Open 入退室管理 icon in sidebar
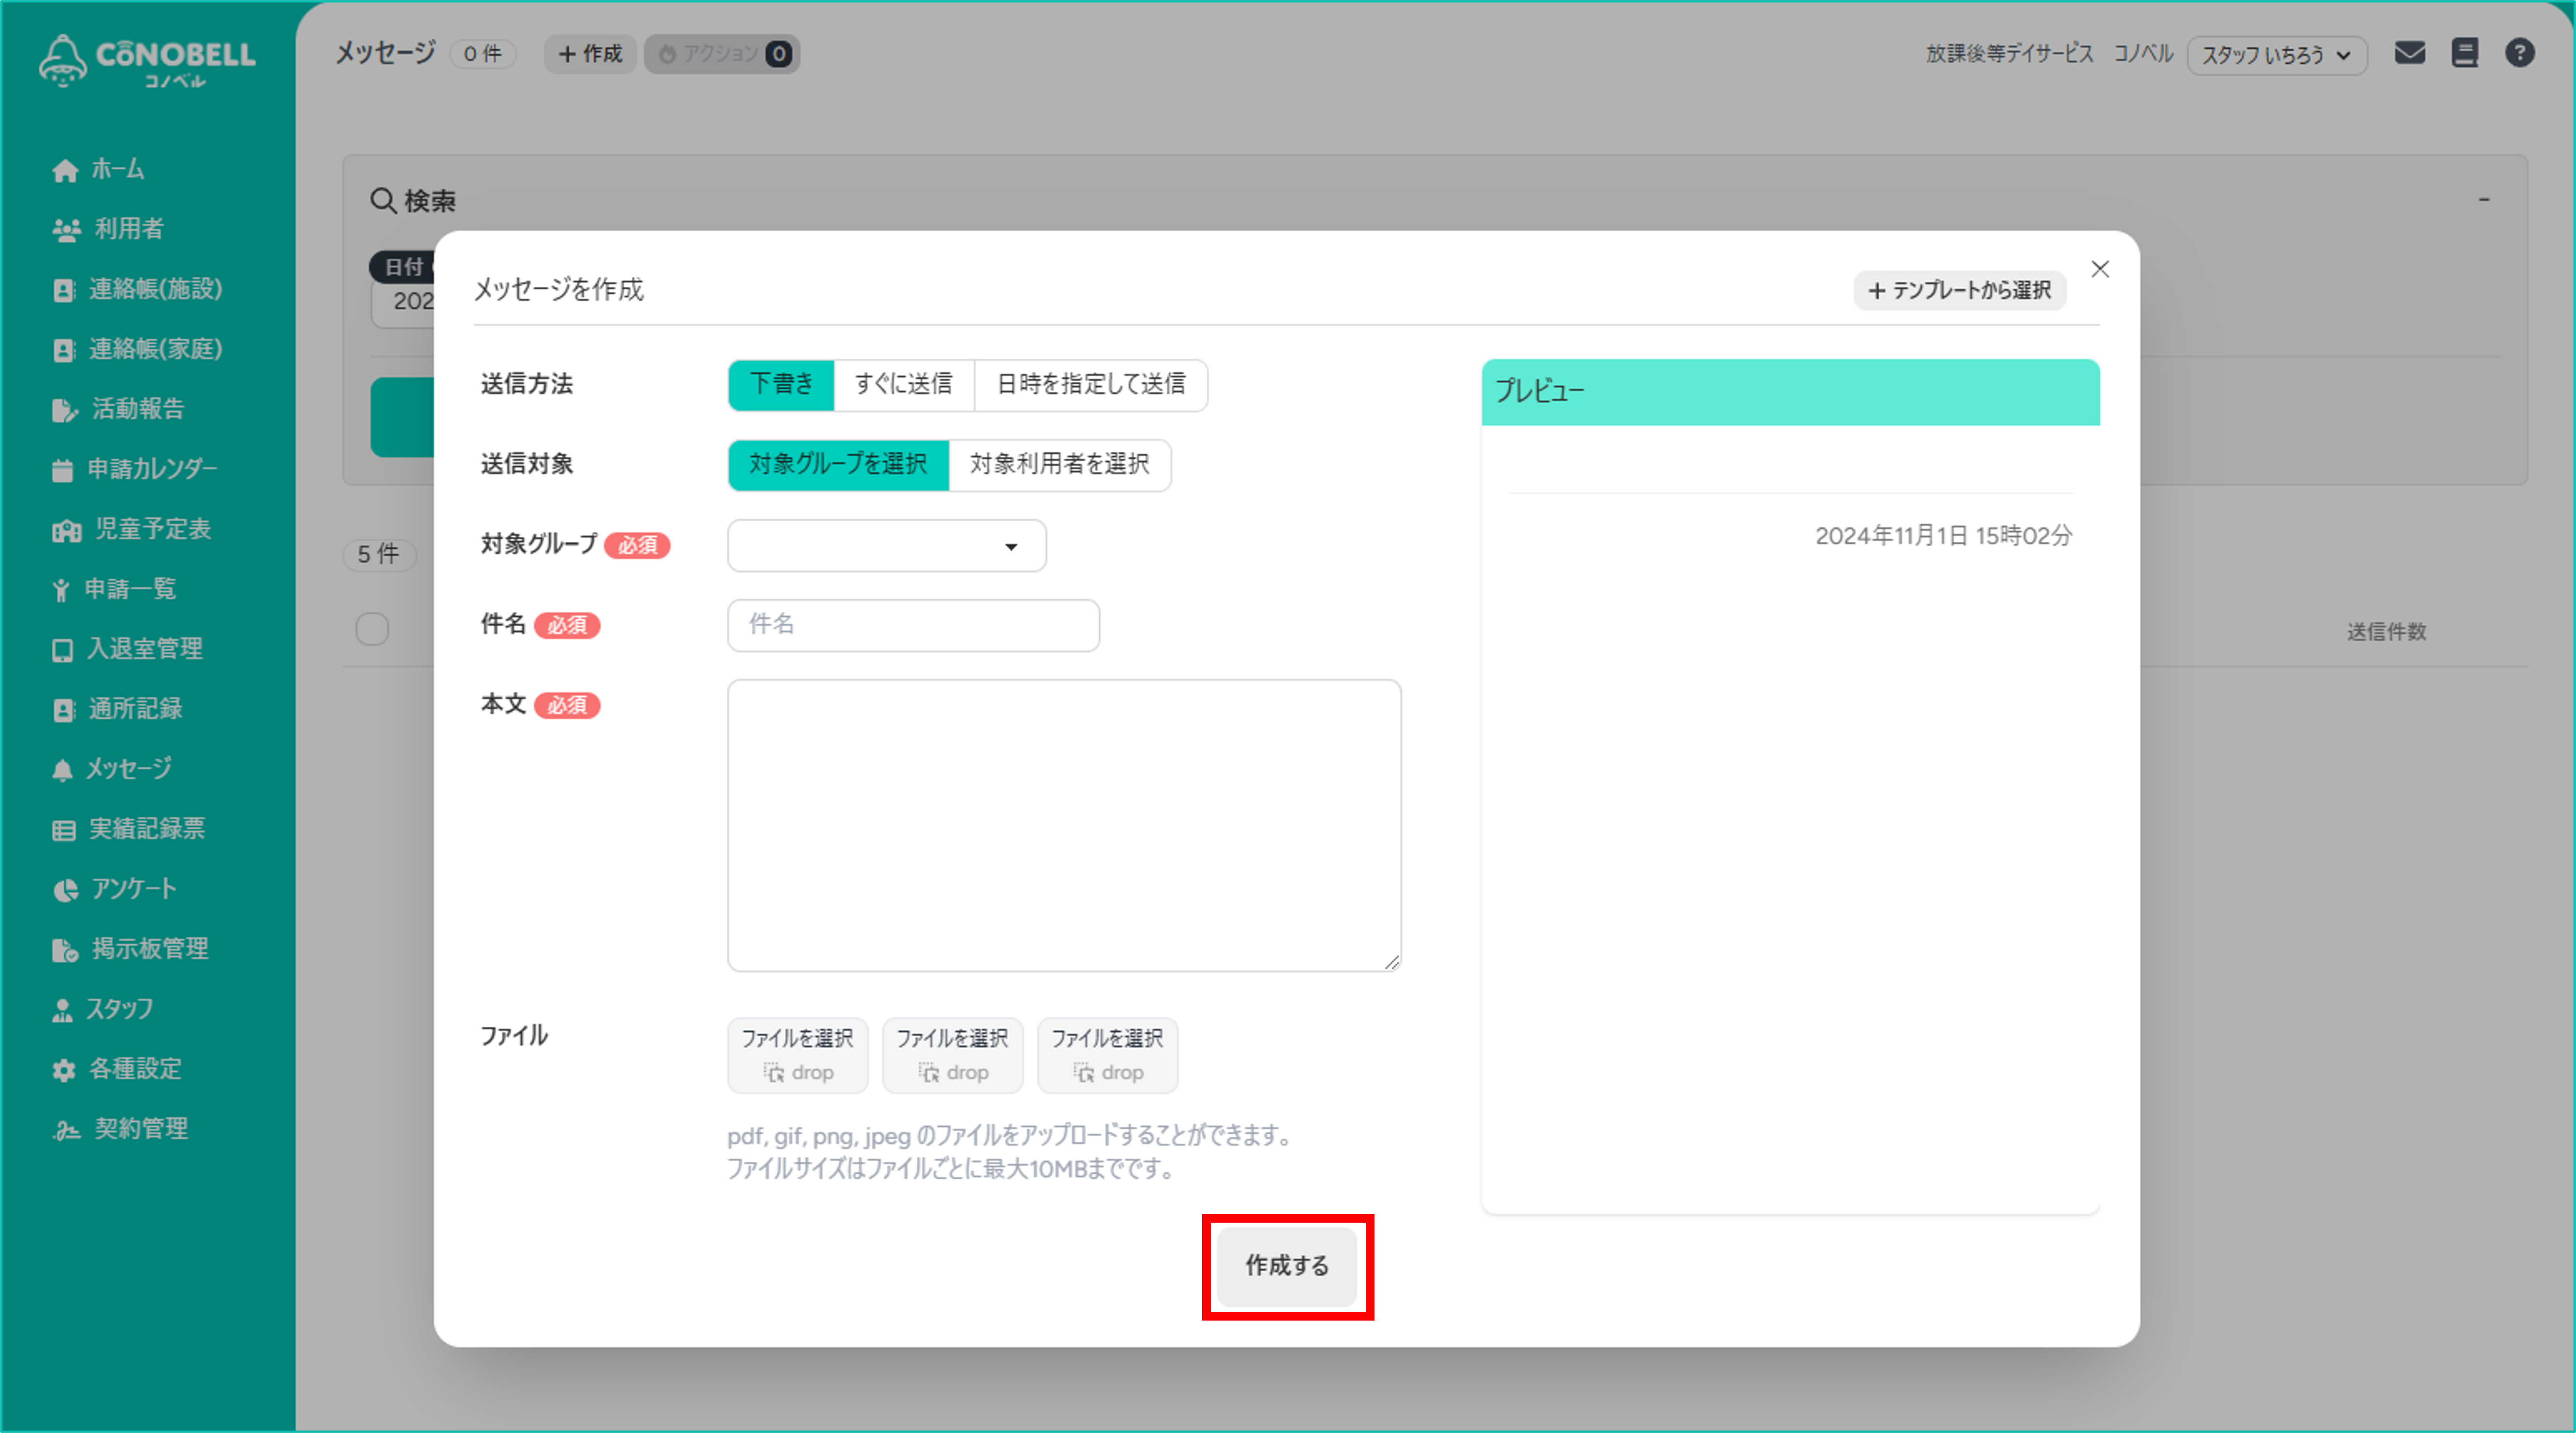 tap(62, 650)
